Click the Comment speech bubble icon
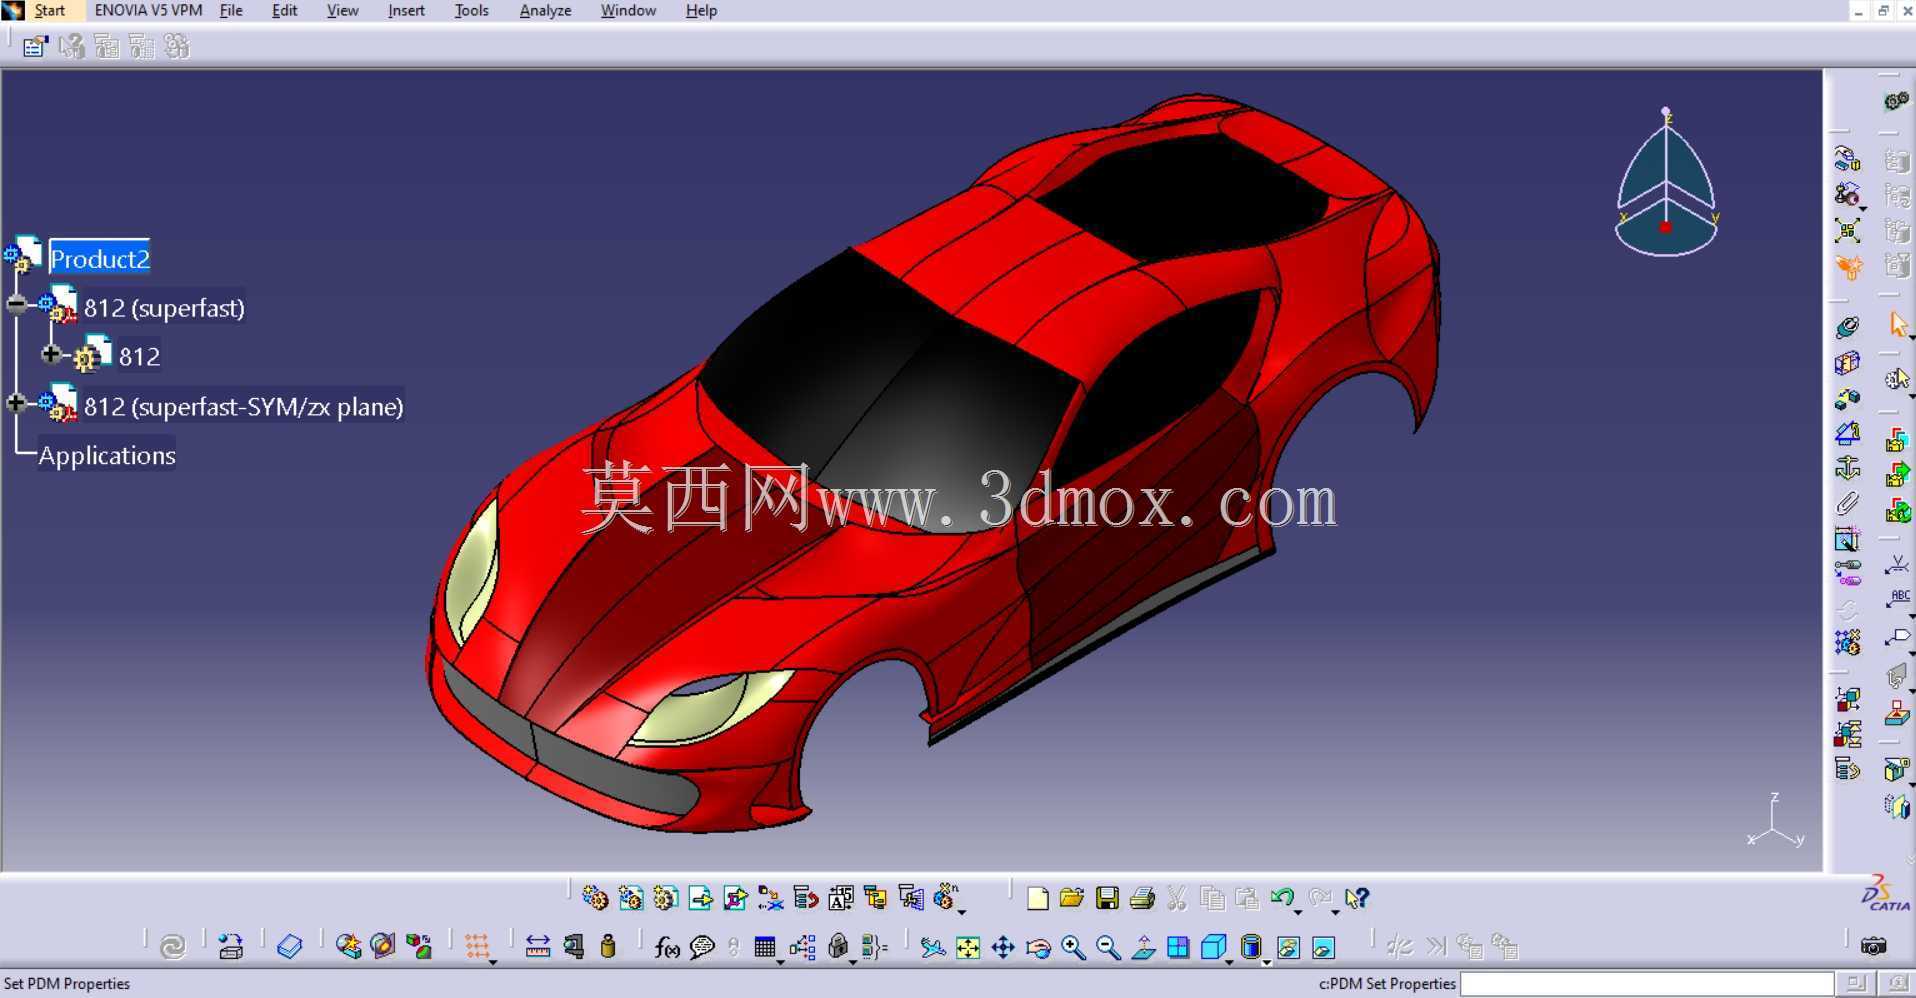Image resolution: width=1916 pixels, height=998 pixels. point(702,947)
